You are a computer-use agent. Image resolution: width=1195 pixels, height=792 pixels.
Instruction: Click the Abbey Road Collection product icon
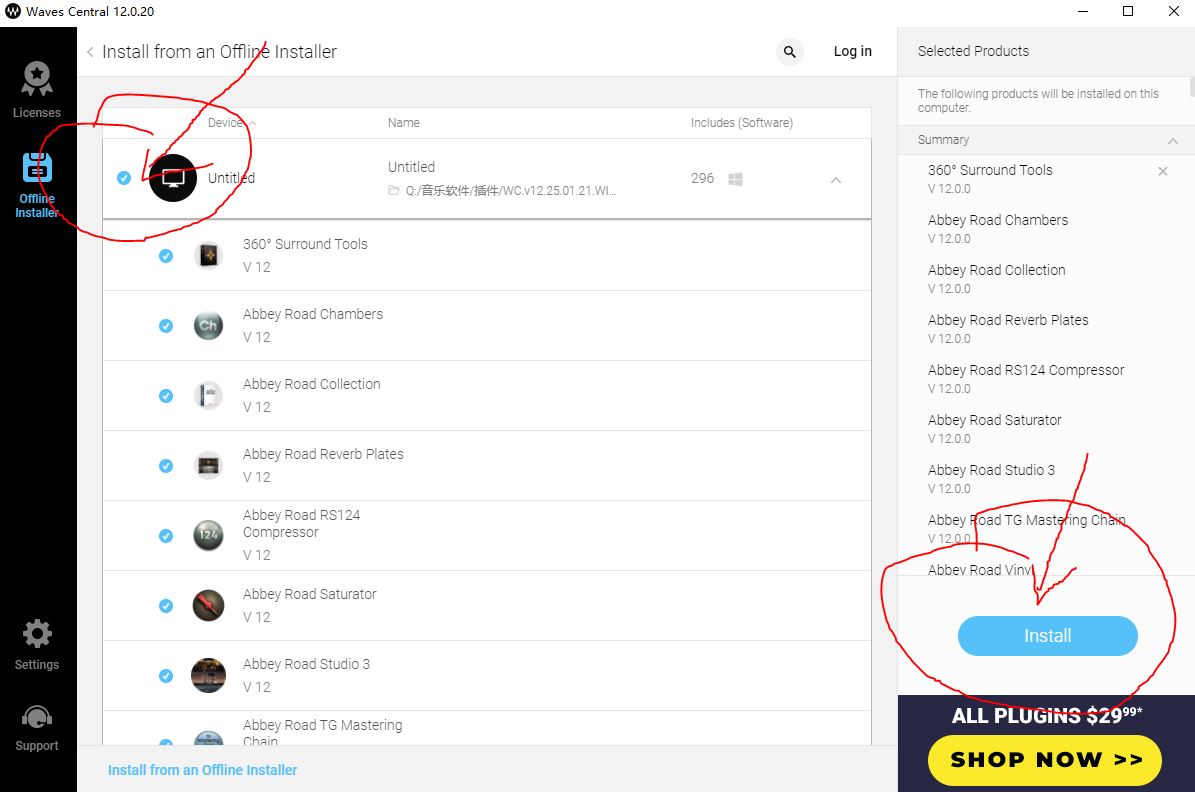click(x=208, y=396)
